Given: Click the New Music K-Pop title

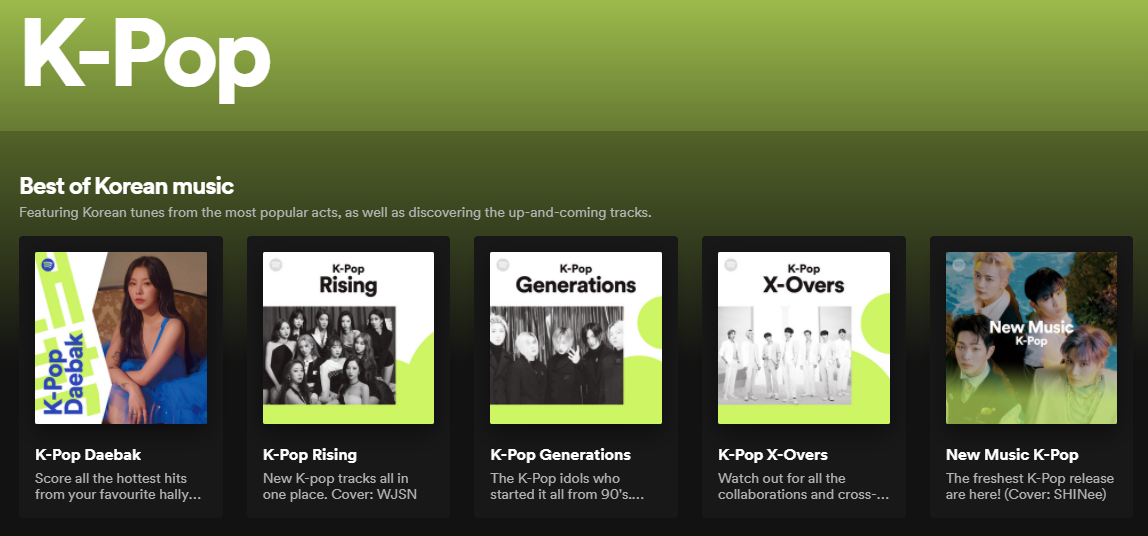Looking at the screenshot, I should pyautogui.click(x=1012, y=455).
